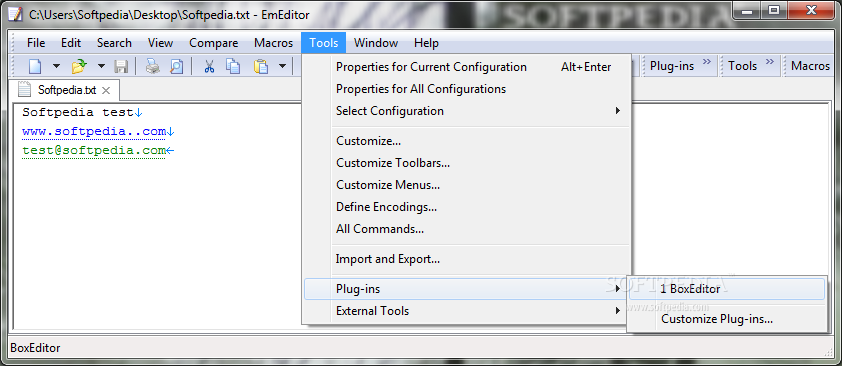This screenshot has height=366, width=842.
Task: Close the open Tools menu
Action: [324, 43]
